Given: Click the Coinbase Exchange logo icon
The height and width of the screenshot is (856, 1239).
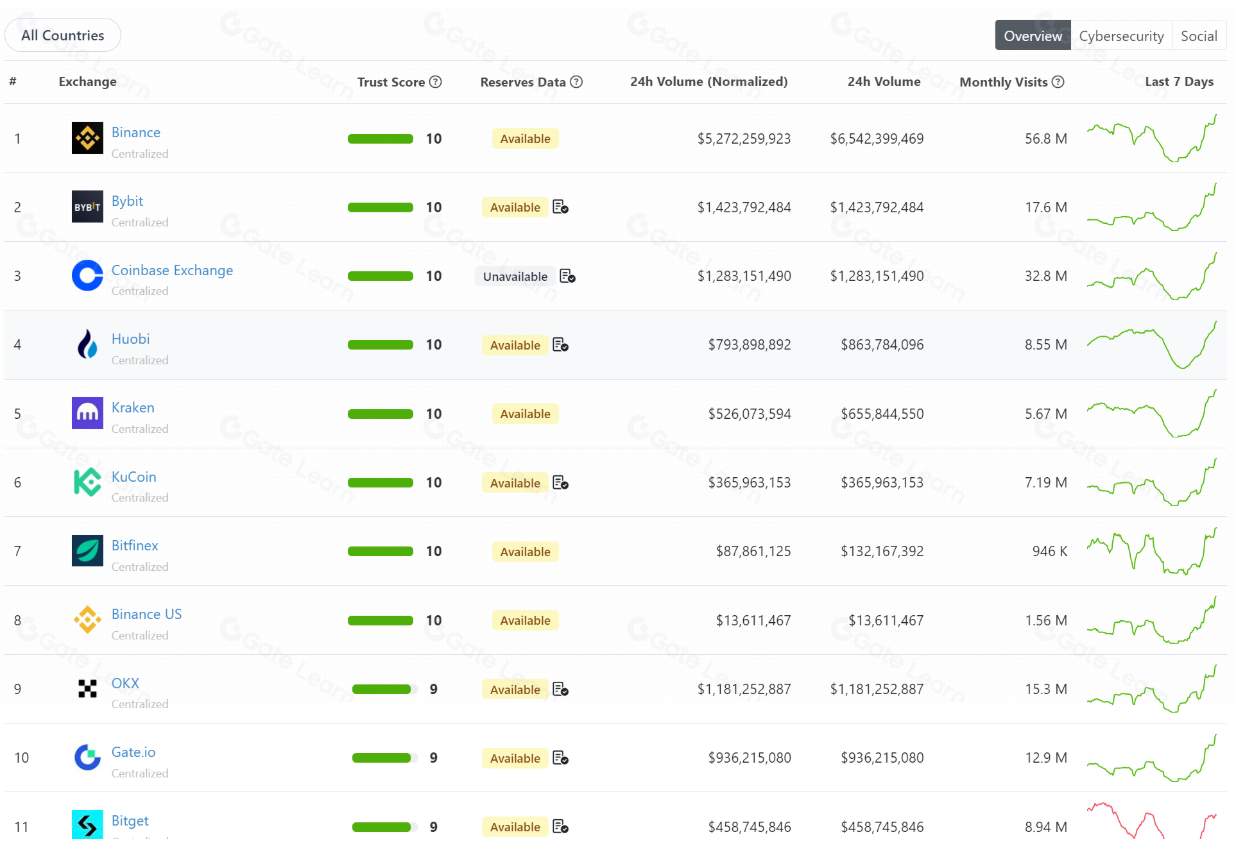Looking at the screenshot, I should (x=87, y=276).
